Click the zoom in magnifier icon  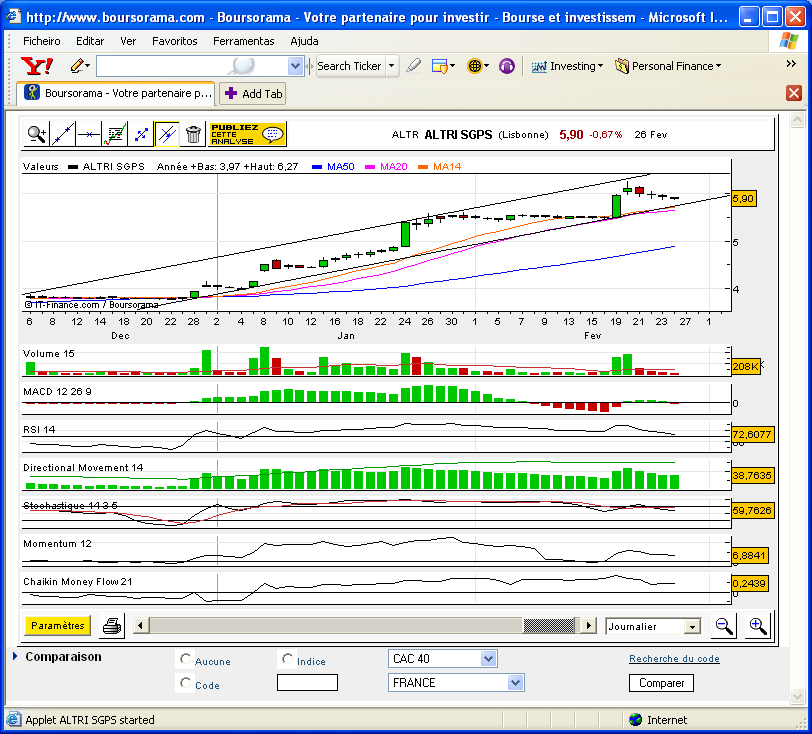(x=759, y=626)
